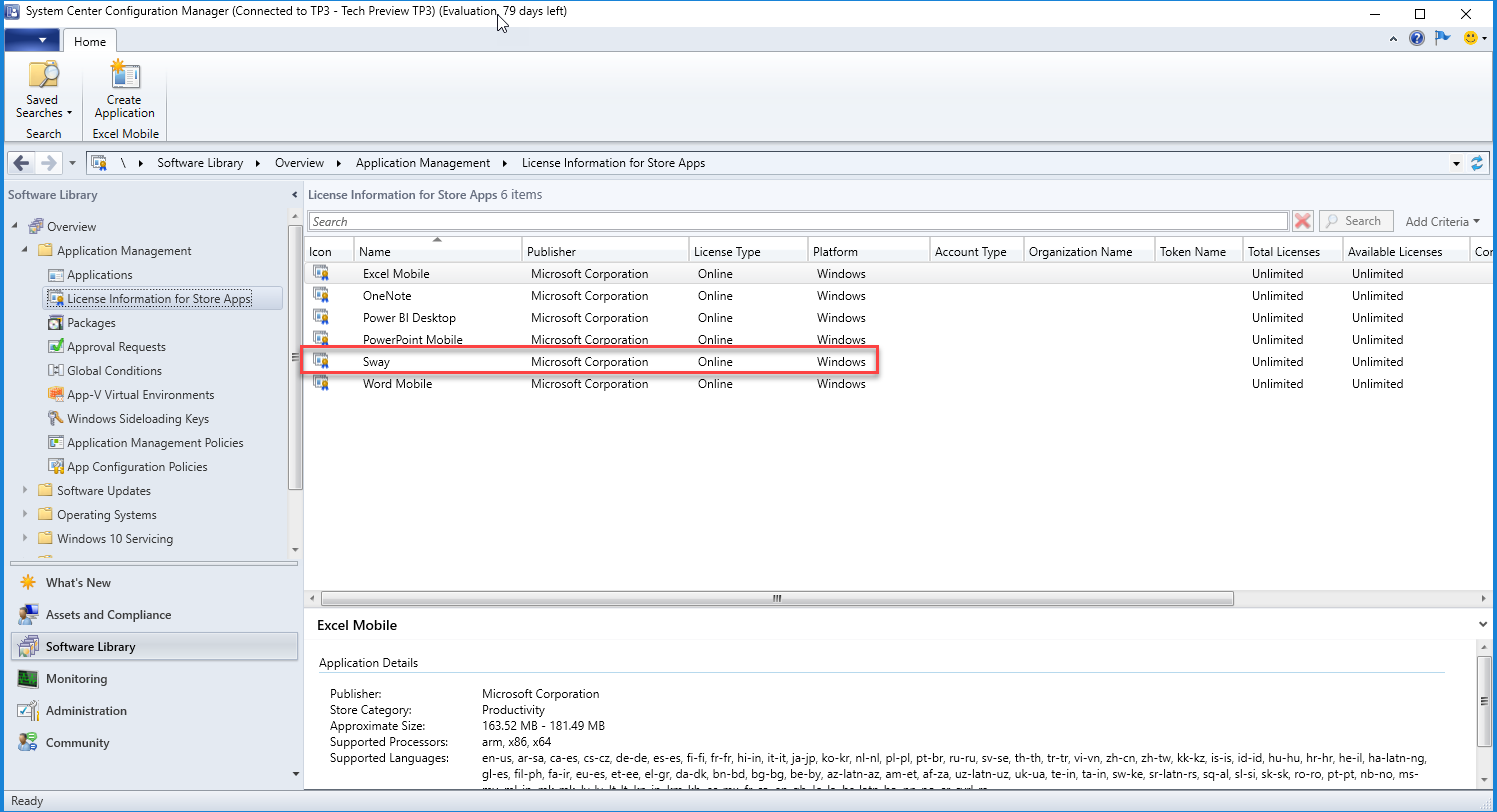Screen dimensions: 1497x812
Task: Click the OneNote row icon
Action: pyautogui.click(x=321, y=295)
